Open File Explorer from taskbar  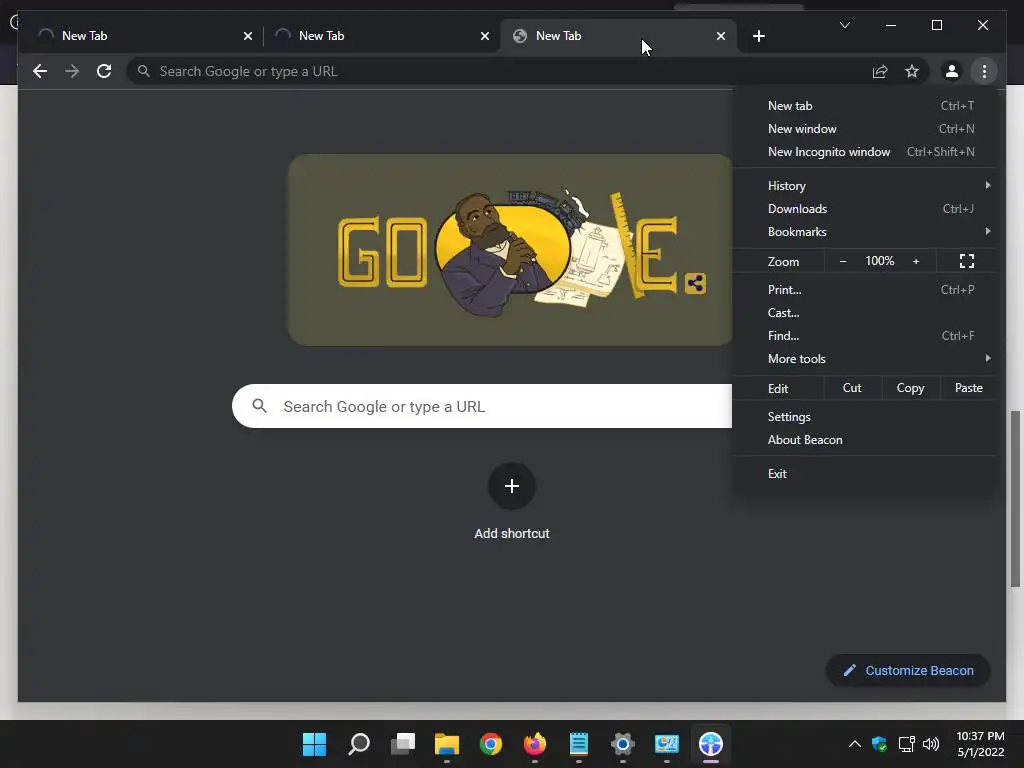[x=447, y=744]
